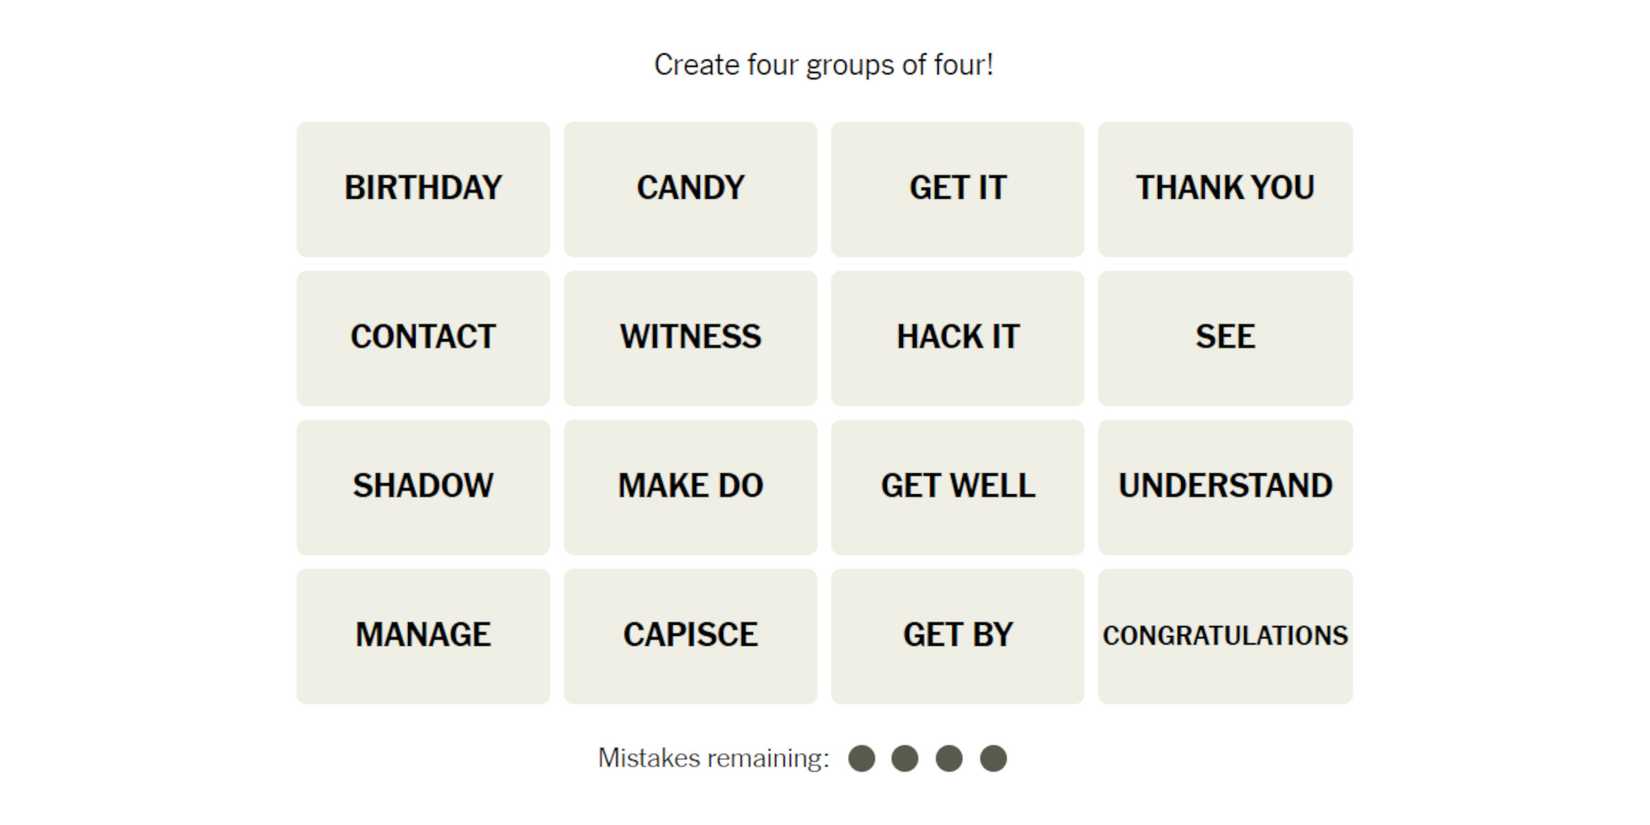Select the GET BY tile

[x=957, y=636]
